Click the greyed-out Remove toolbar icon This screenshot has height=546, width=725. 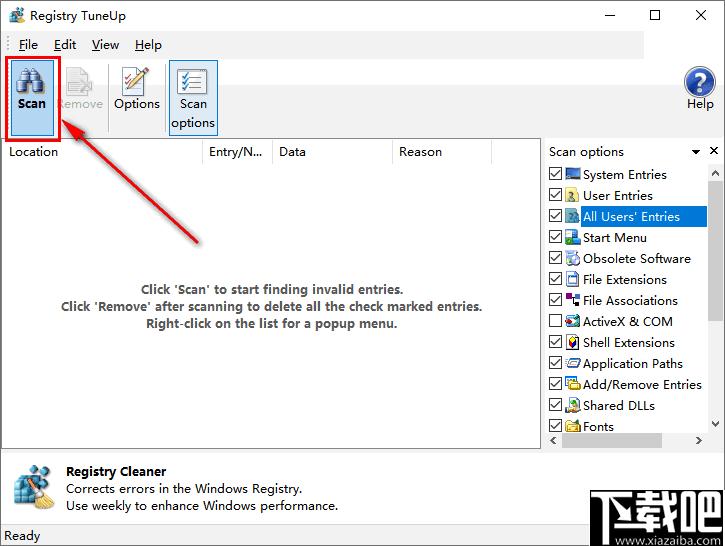click(x=80, y=81)
